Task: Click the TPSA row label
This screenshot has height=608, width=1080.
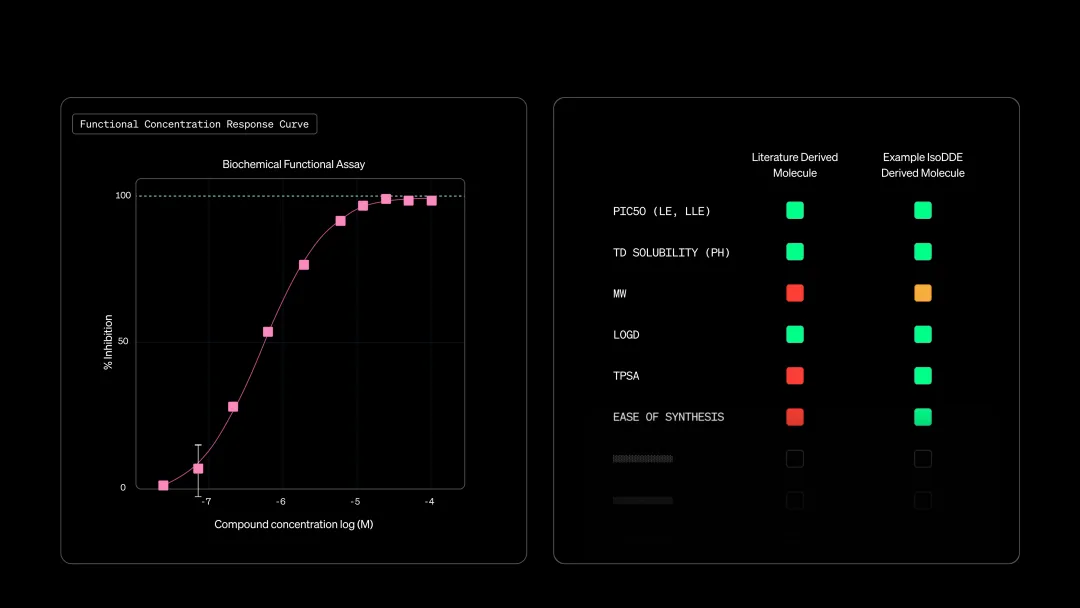Action: [626, 376]
